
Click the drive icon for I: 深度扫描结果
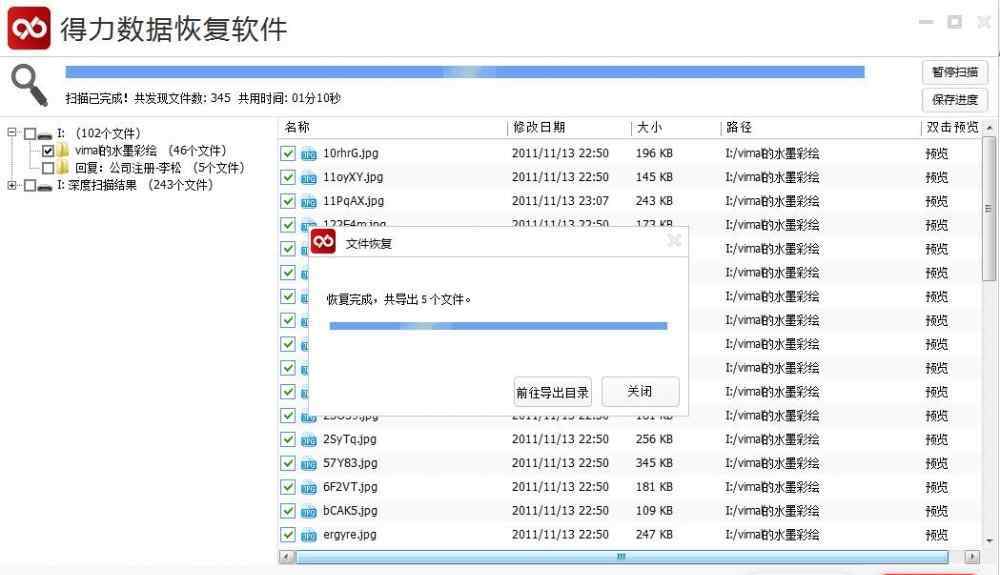(45, 186)
